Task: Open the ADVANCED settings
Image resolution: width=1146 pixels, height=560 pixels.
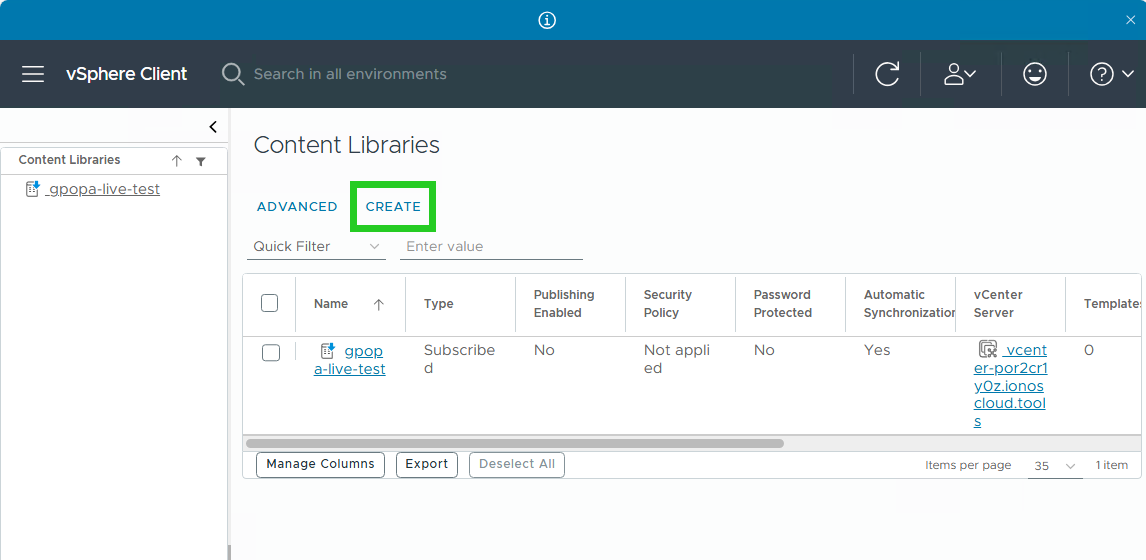Action: pyautogui.click(x=297, y=207)
